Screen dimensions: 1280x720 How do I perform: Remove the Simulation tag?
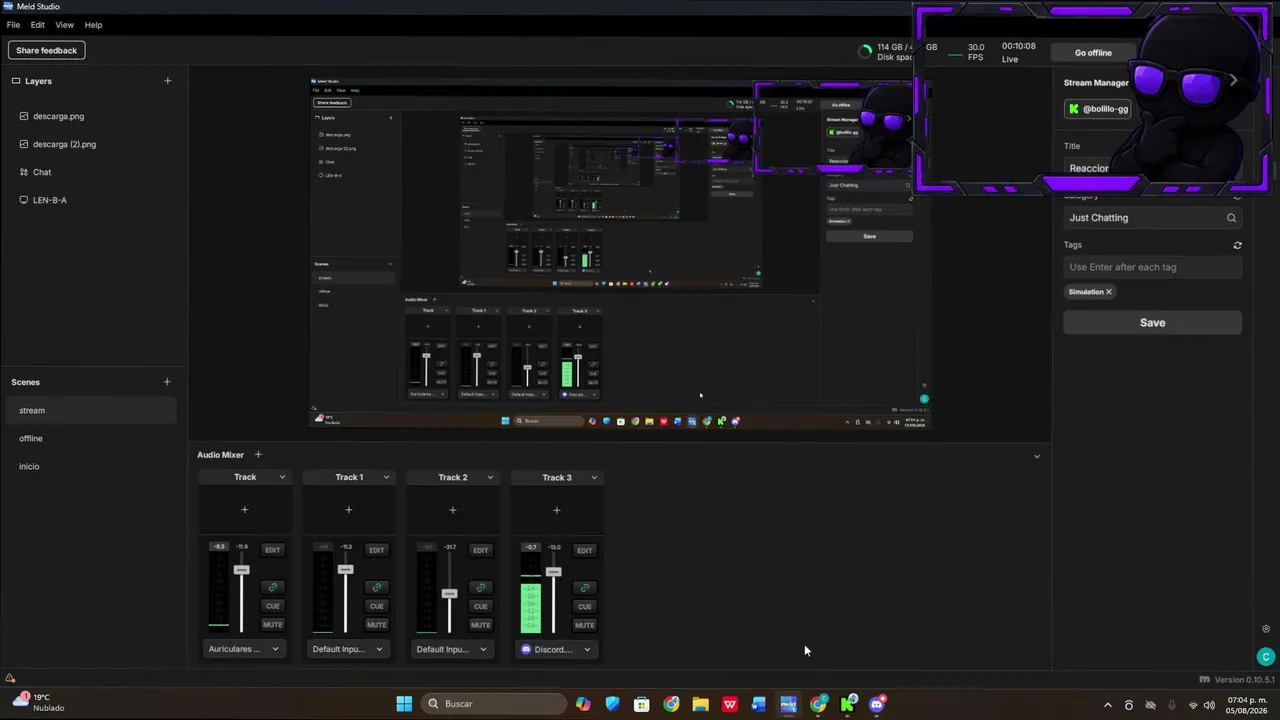click(x=1109, y=292)
